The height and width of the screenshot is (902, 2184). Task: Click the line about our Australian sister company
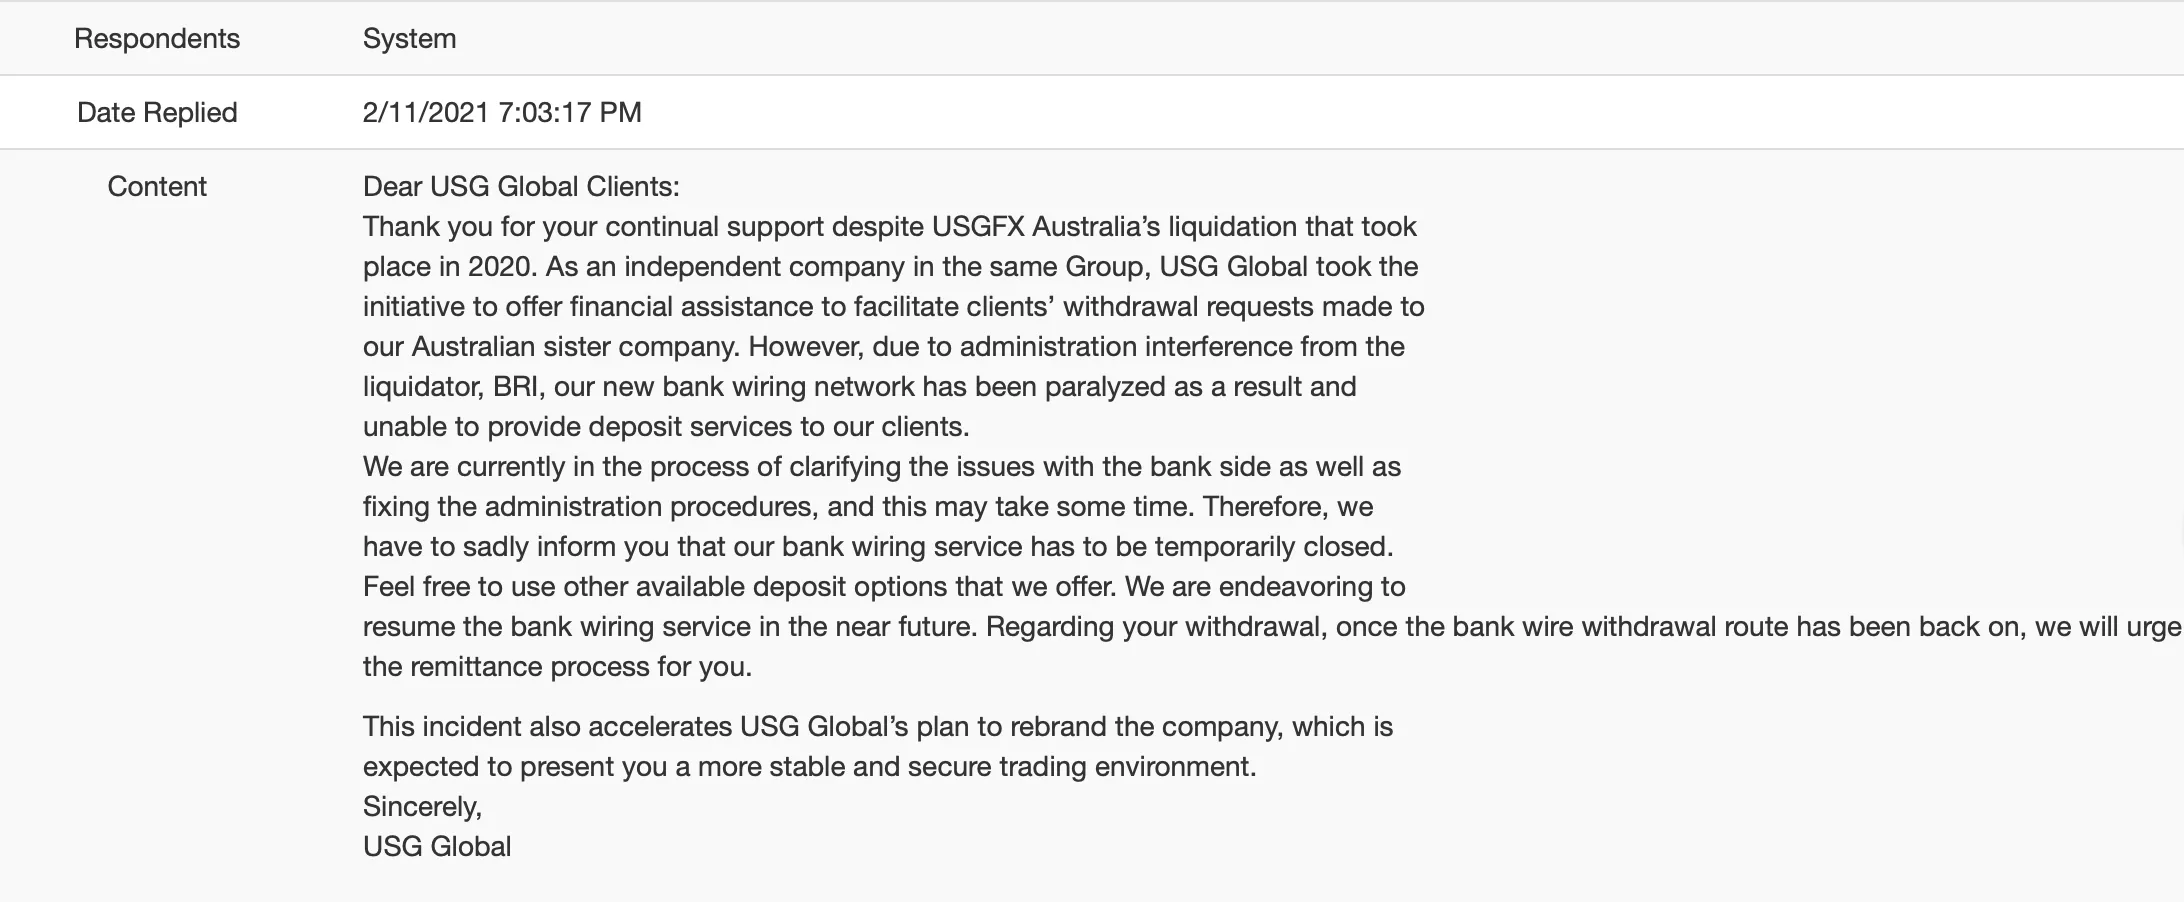[x=884, y=346]
